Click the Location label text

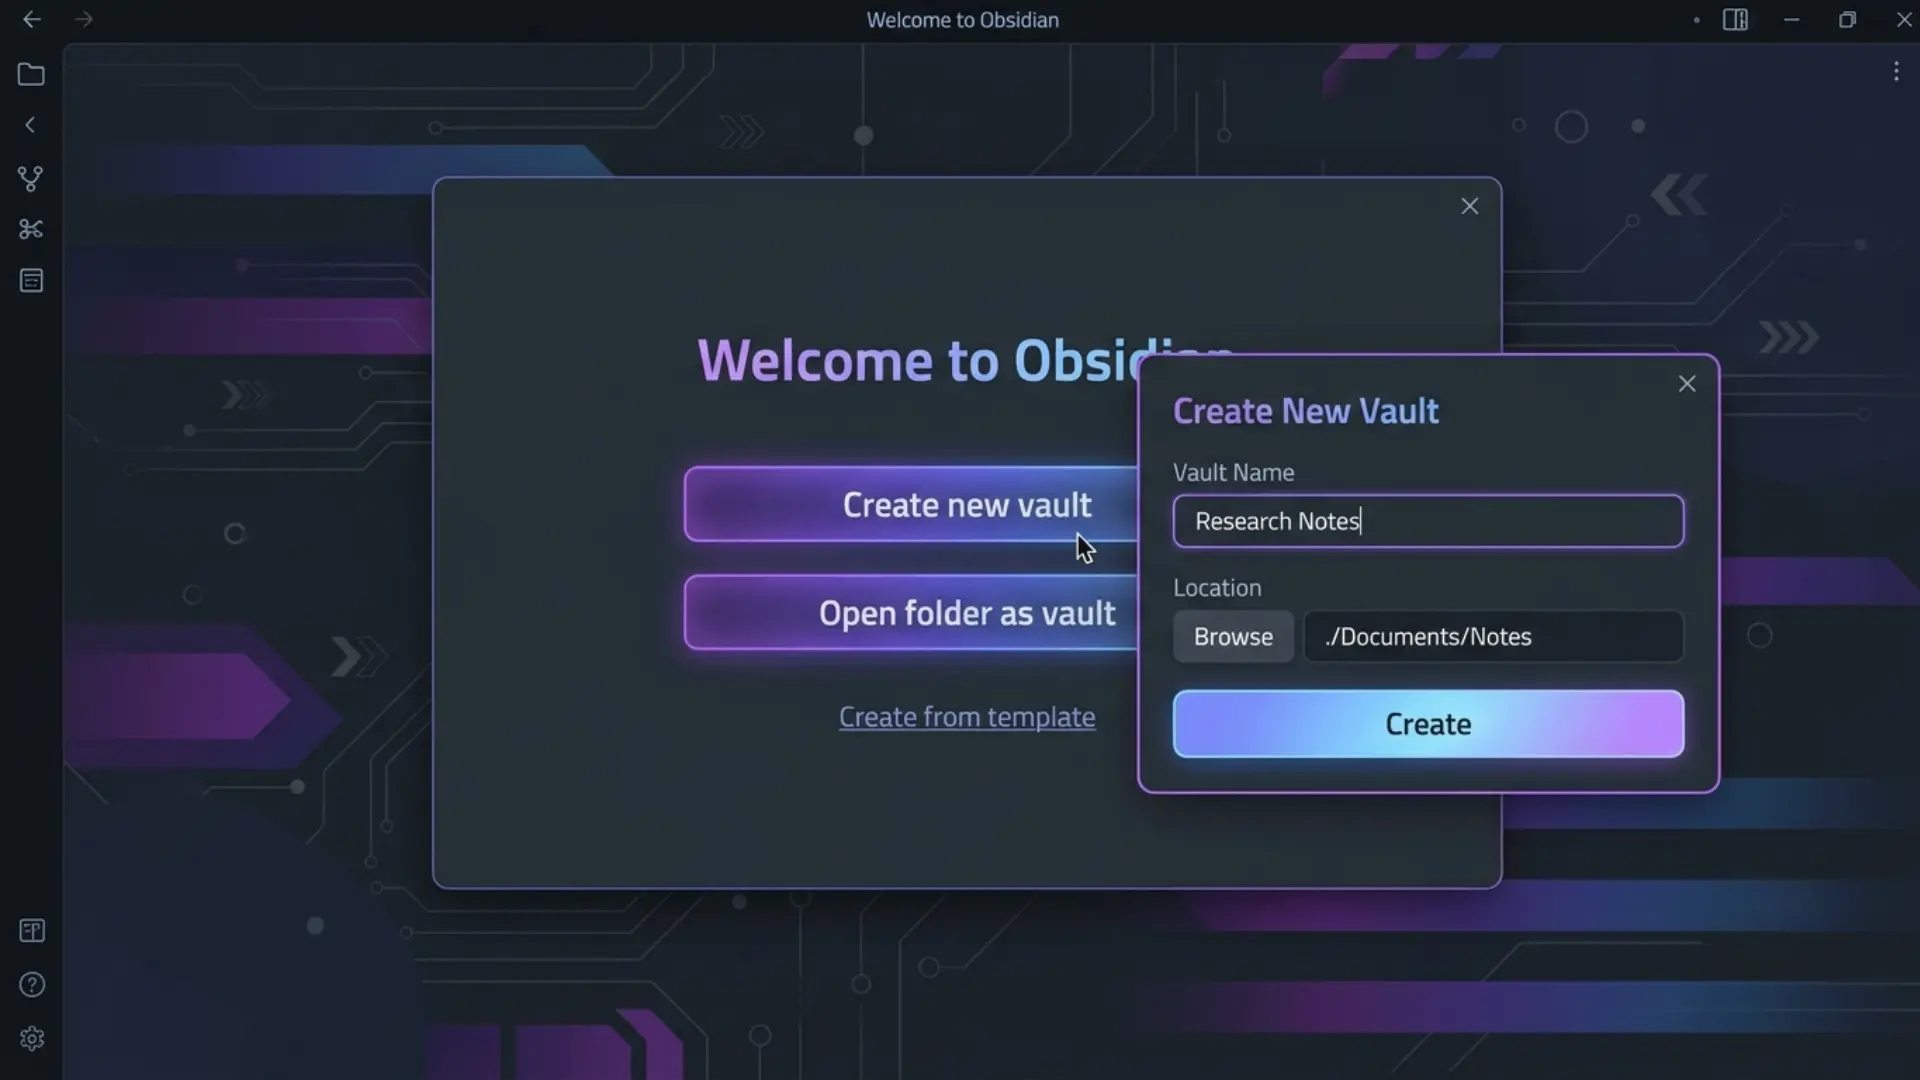pyautogui.click(x=1217, y=588)
